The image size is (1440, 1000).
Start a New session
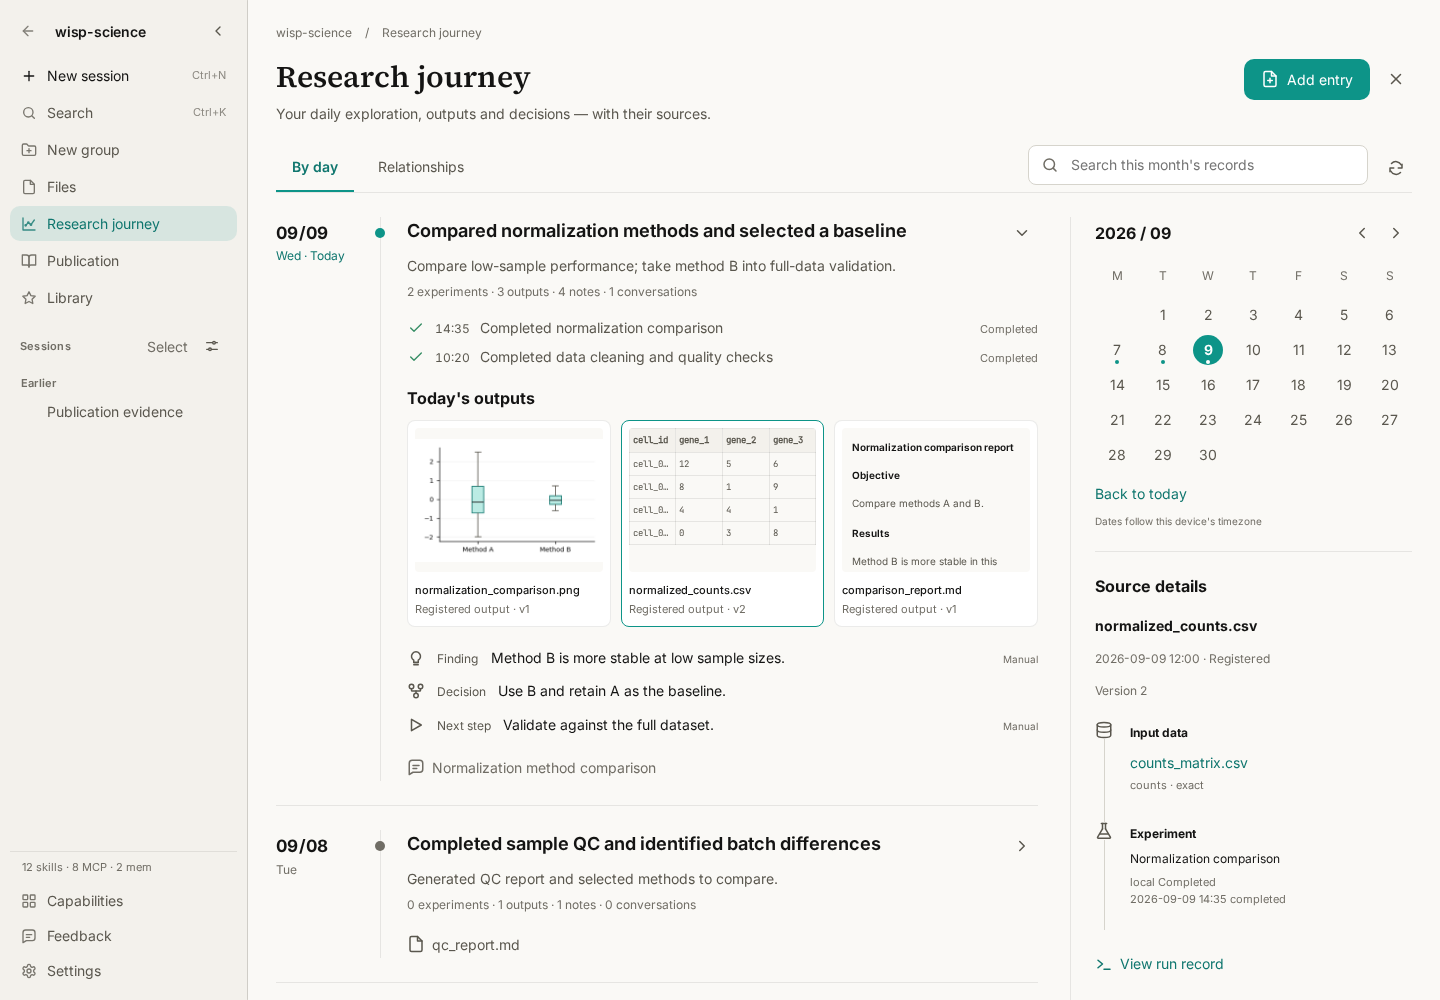[x=123, y=76]
